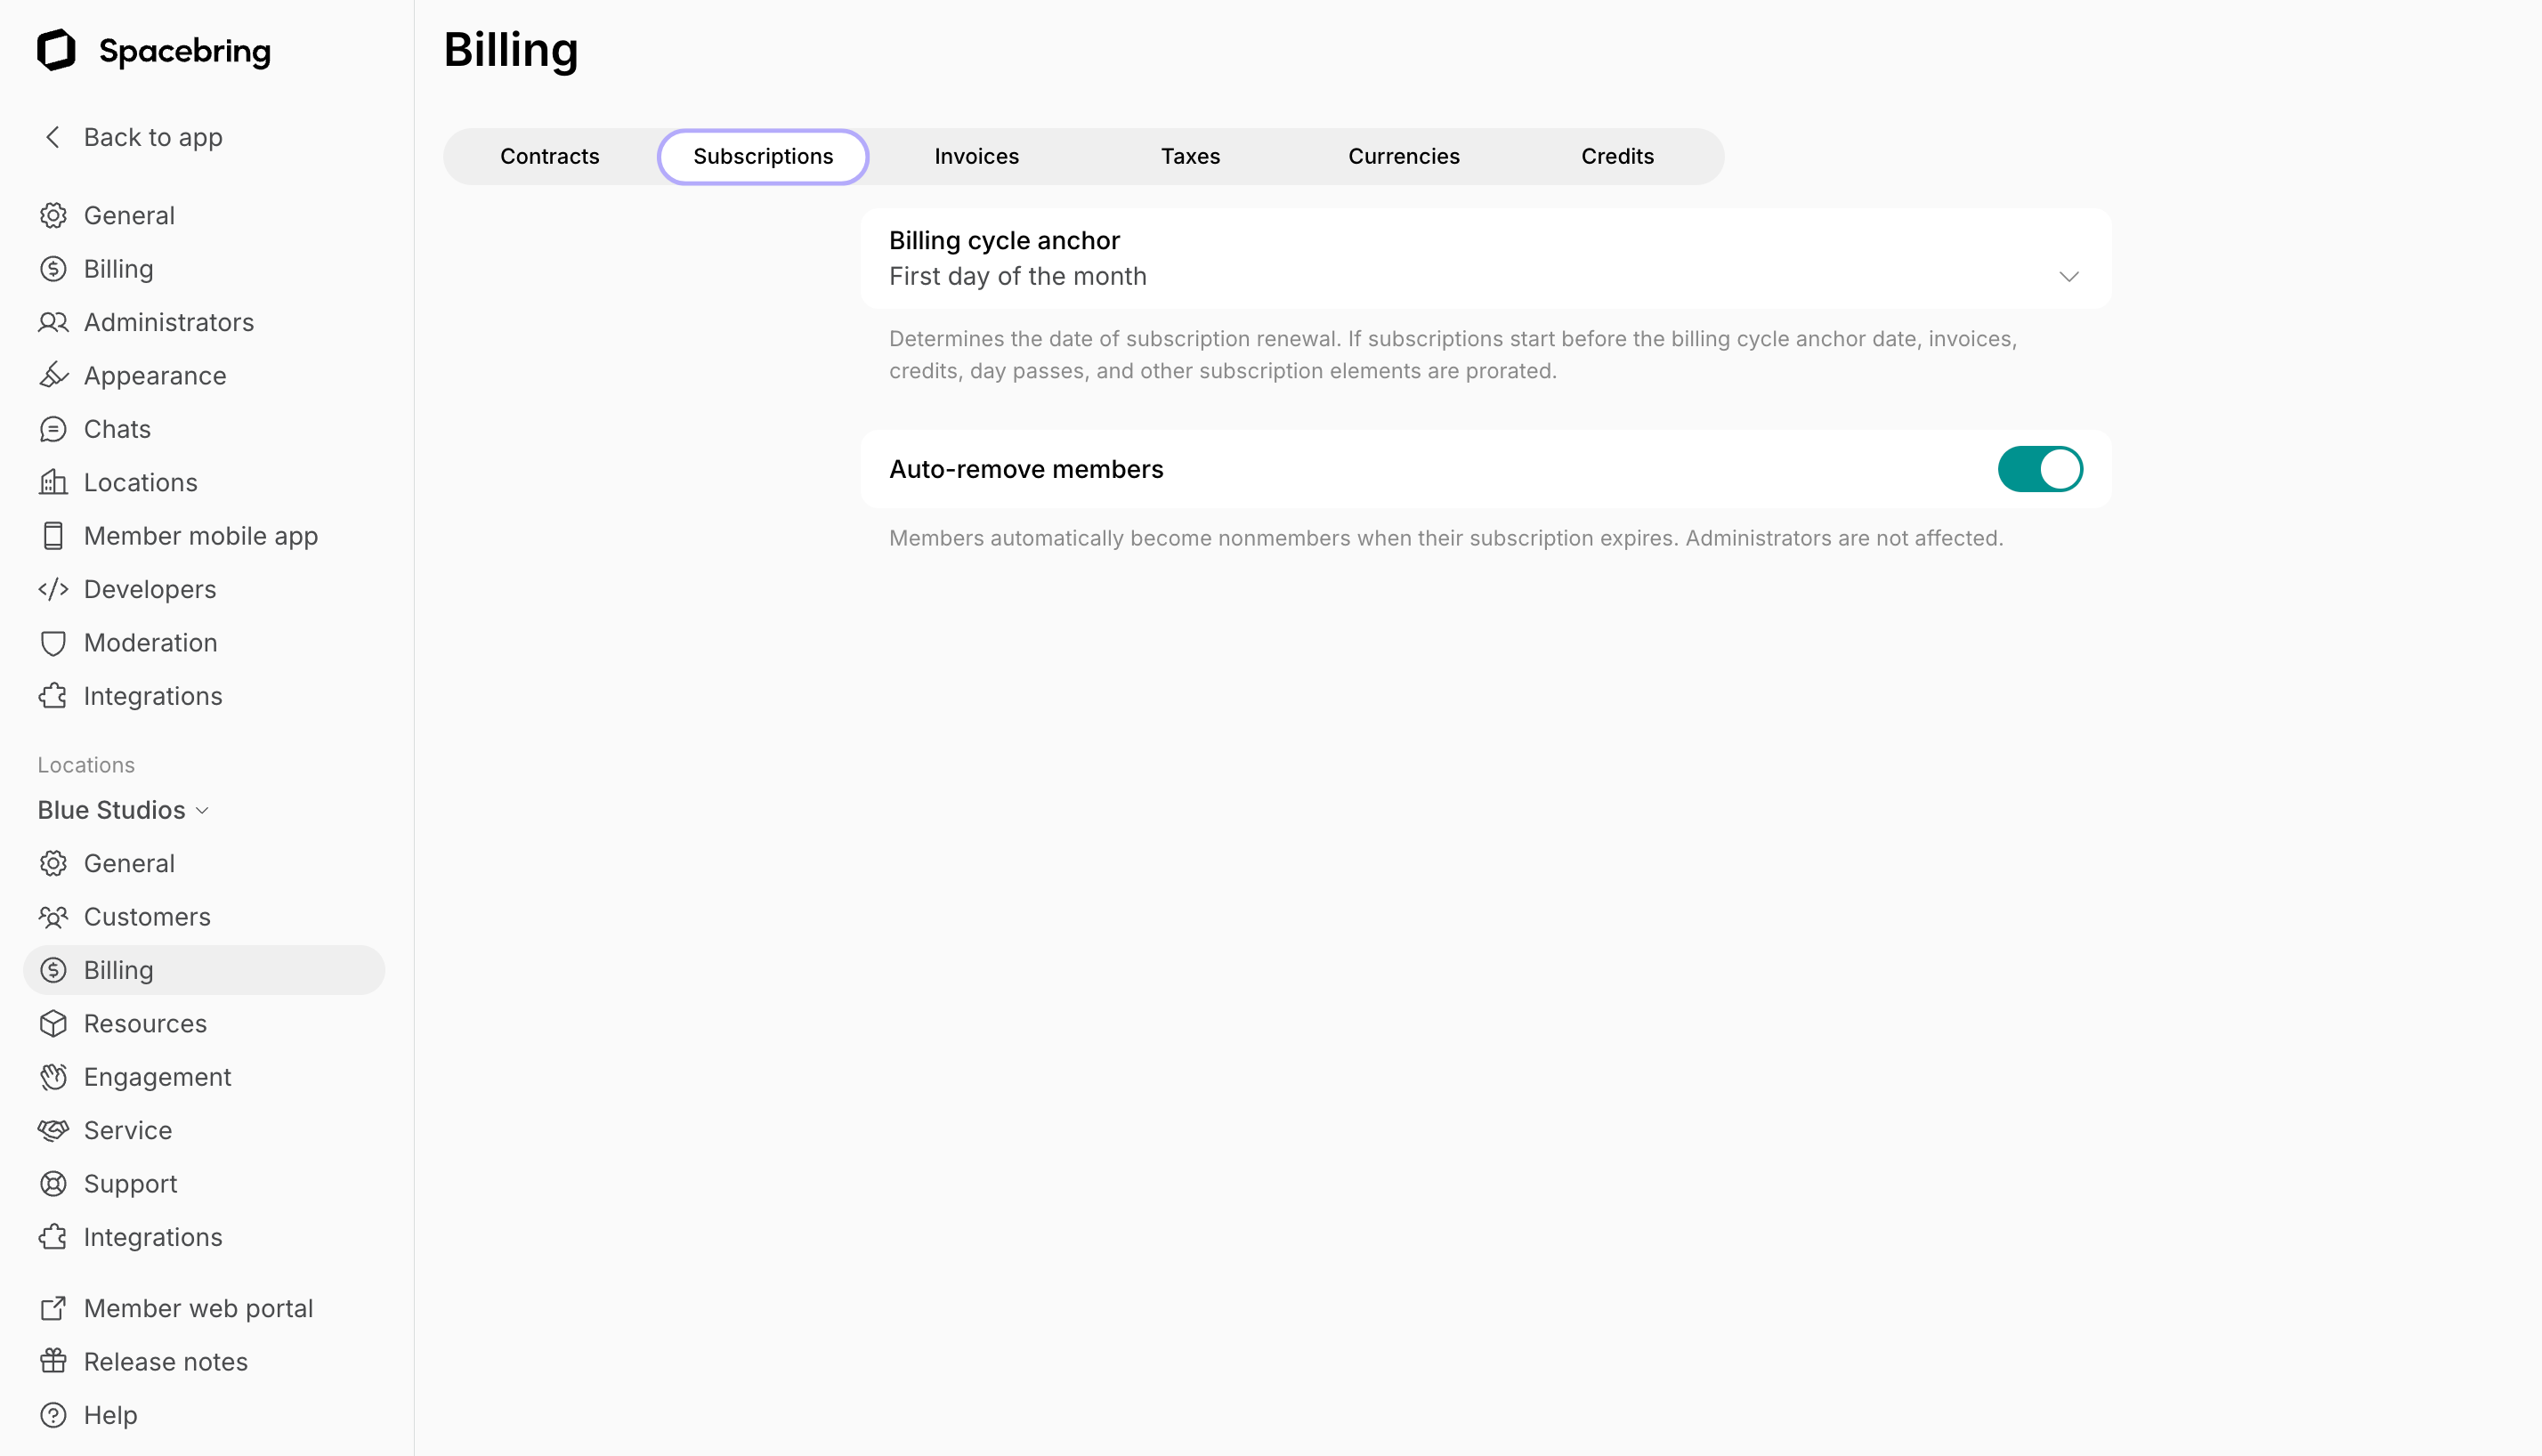The width and height of the screenshot is (2542, 1456).
Task: Open Resources cube icon
Action: 53,1023
